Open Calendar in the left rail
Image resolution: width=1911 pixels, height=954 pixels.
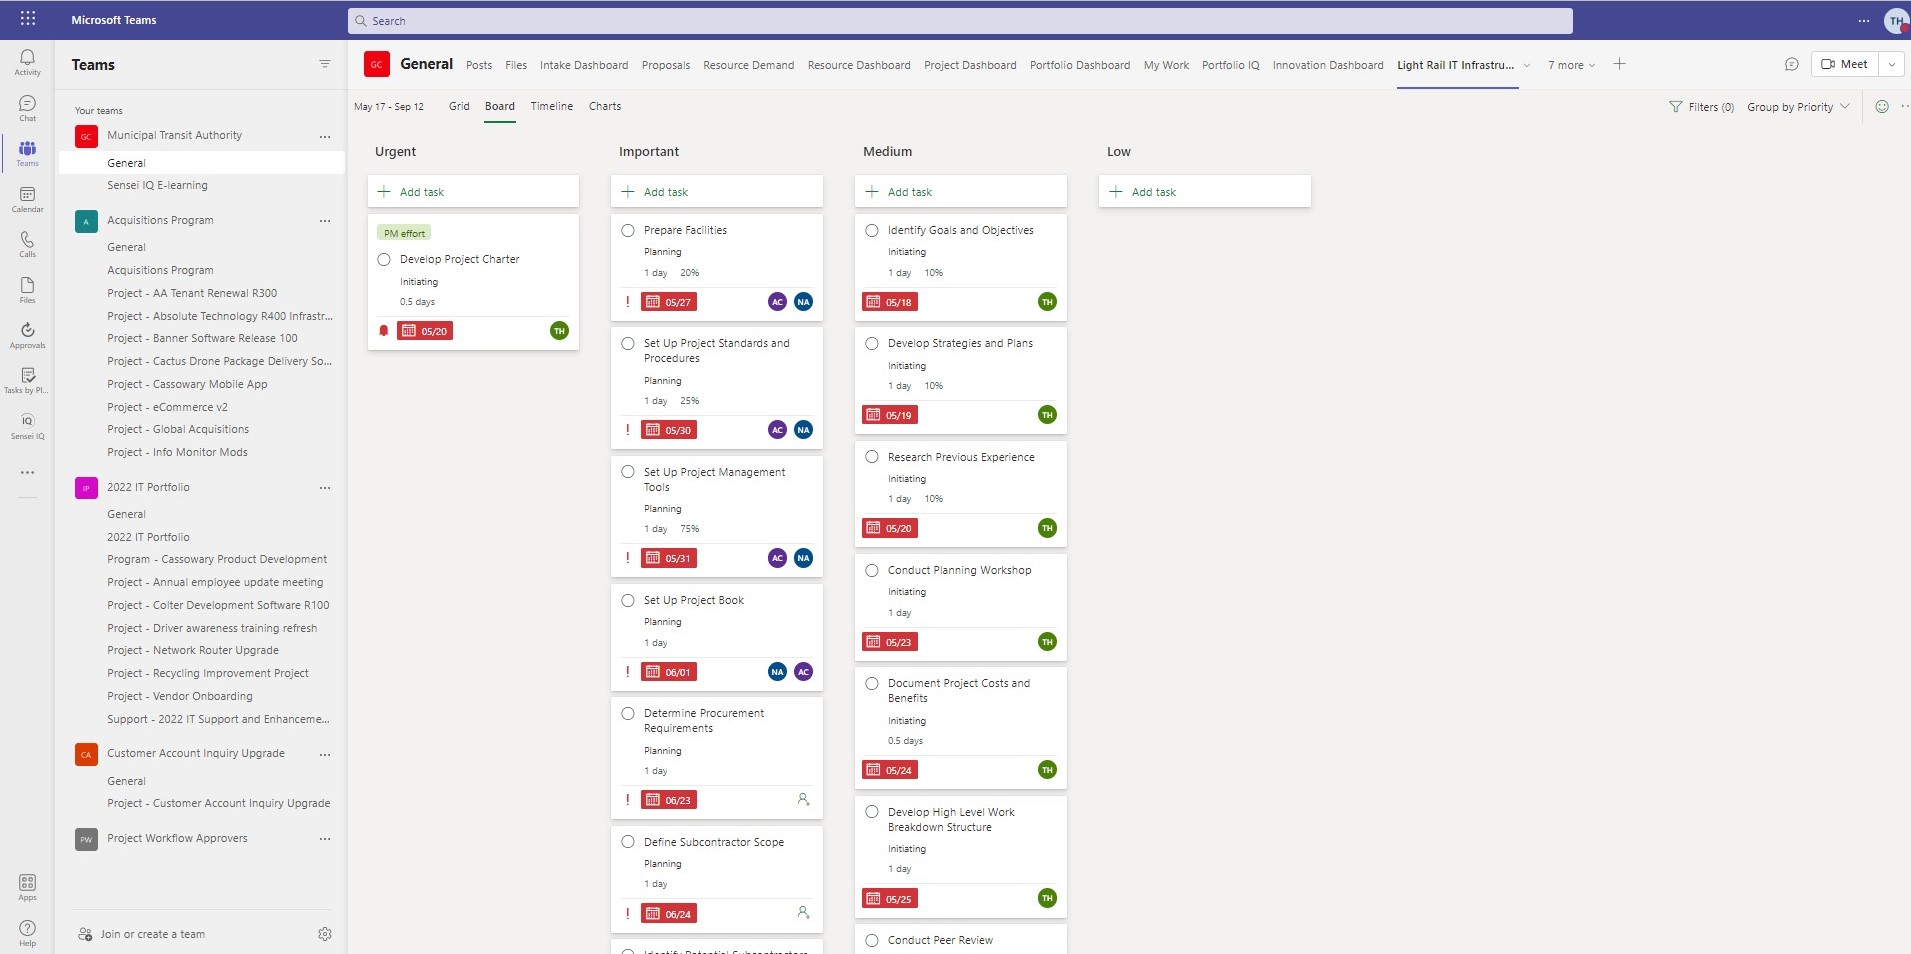pos(27,199)
